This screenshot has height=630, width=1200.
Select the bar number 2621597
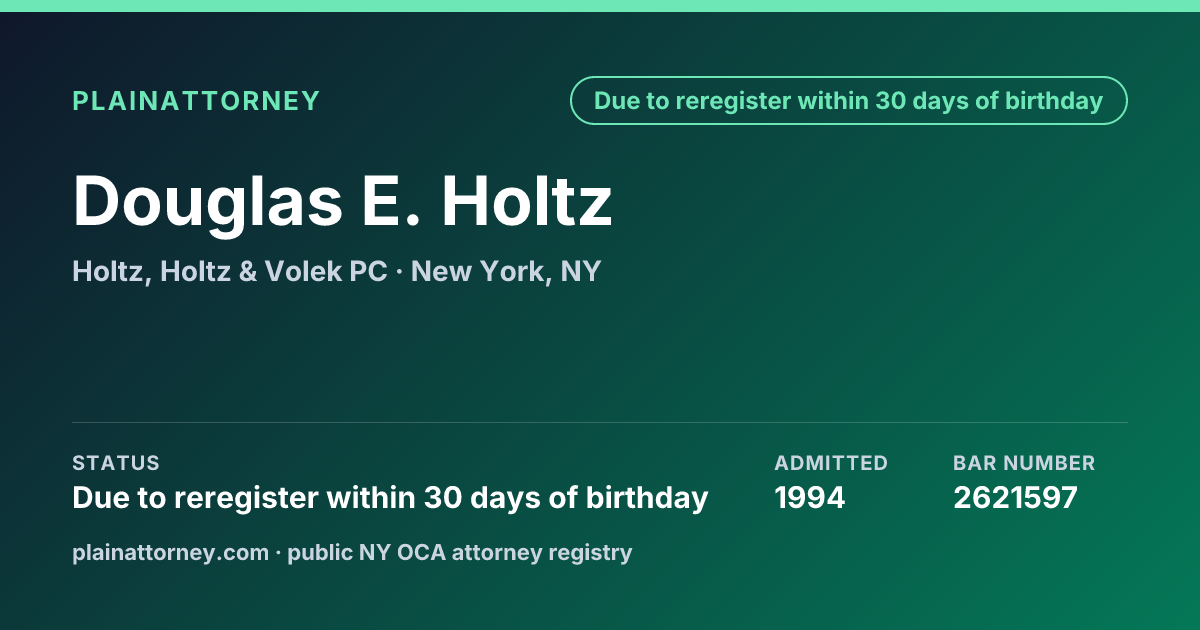click(1015, 497)
